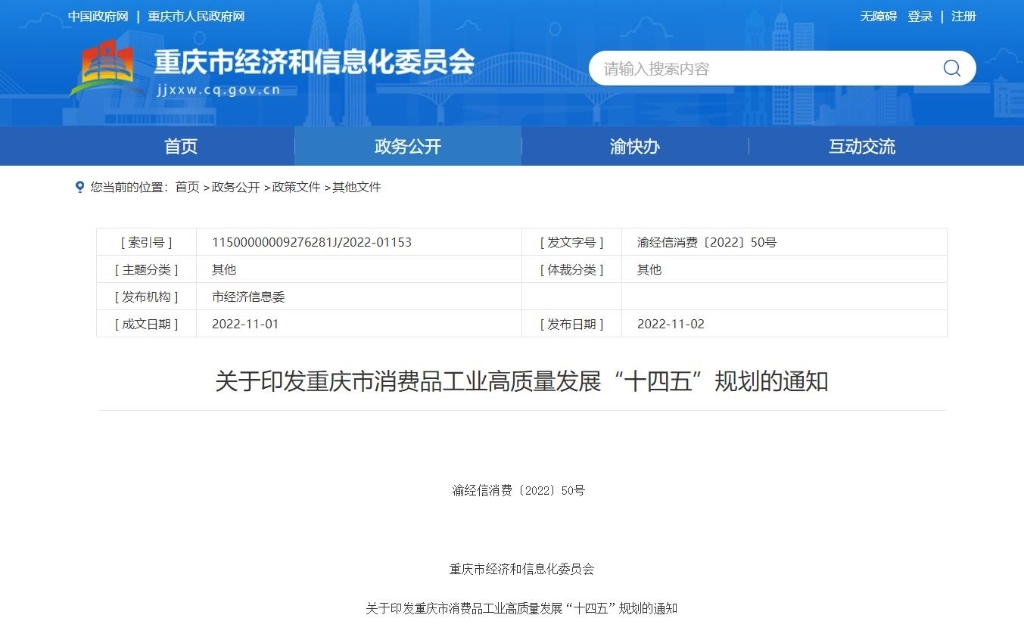Viewport: 1024px width, 643px height.
Task: Click the 重庆市经济和信息化委员会 site title
Action: [x=314, y=62]
